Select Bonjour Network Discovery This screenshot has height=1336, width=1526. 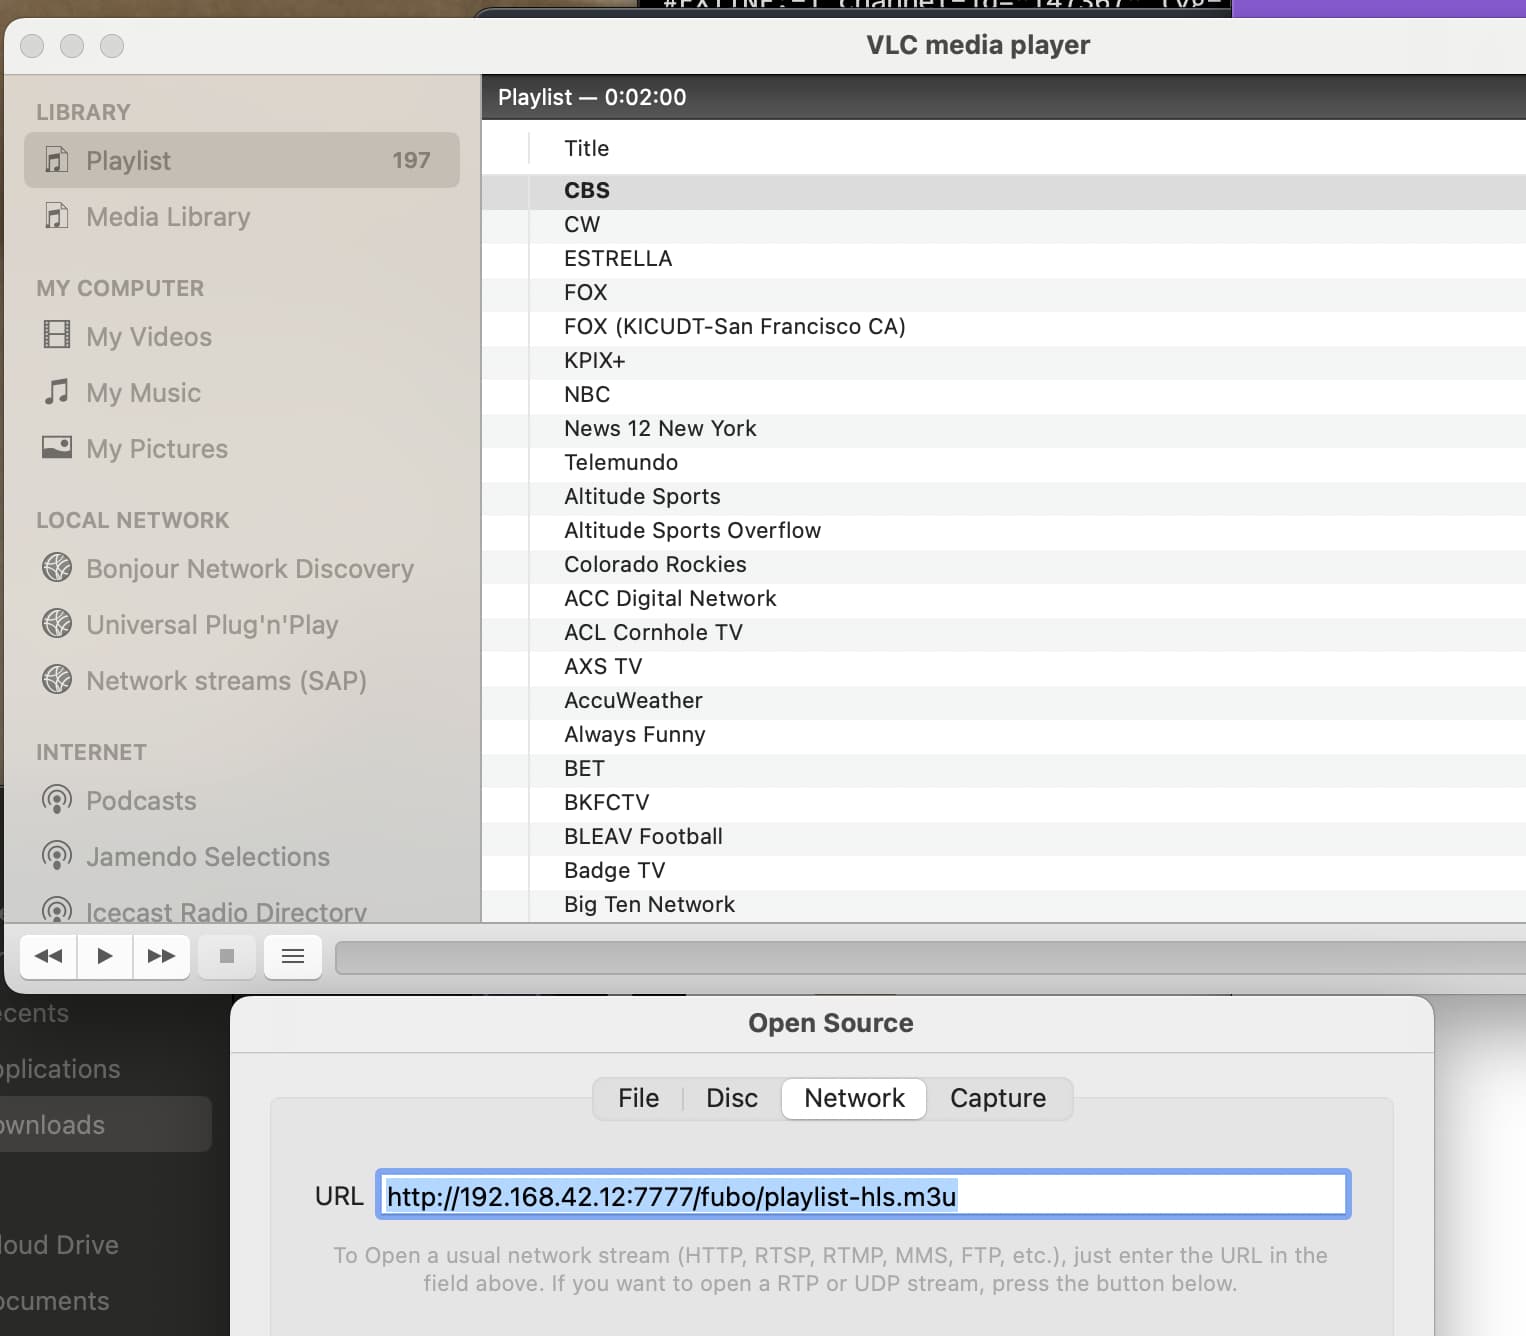click(249, 569)
